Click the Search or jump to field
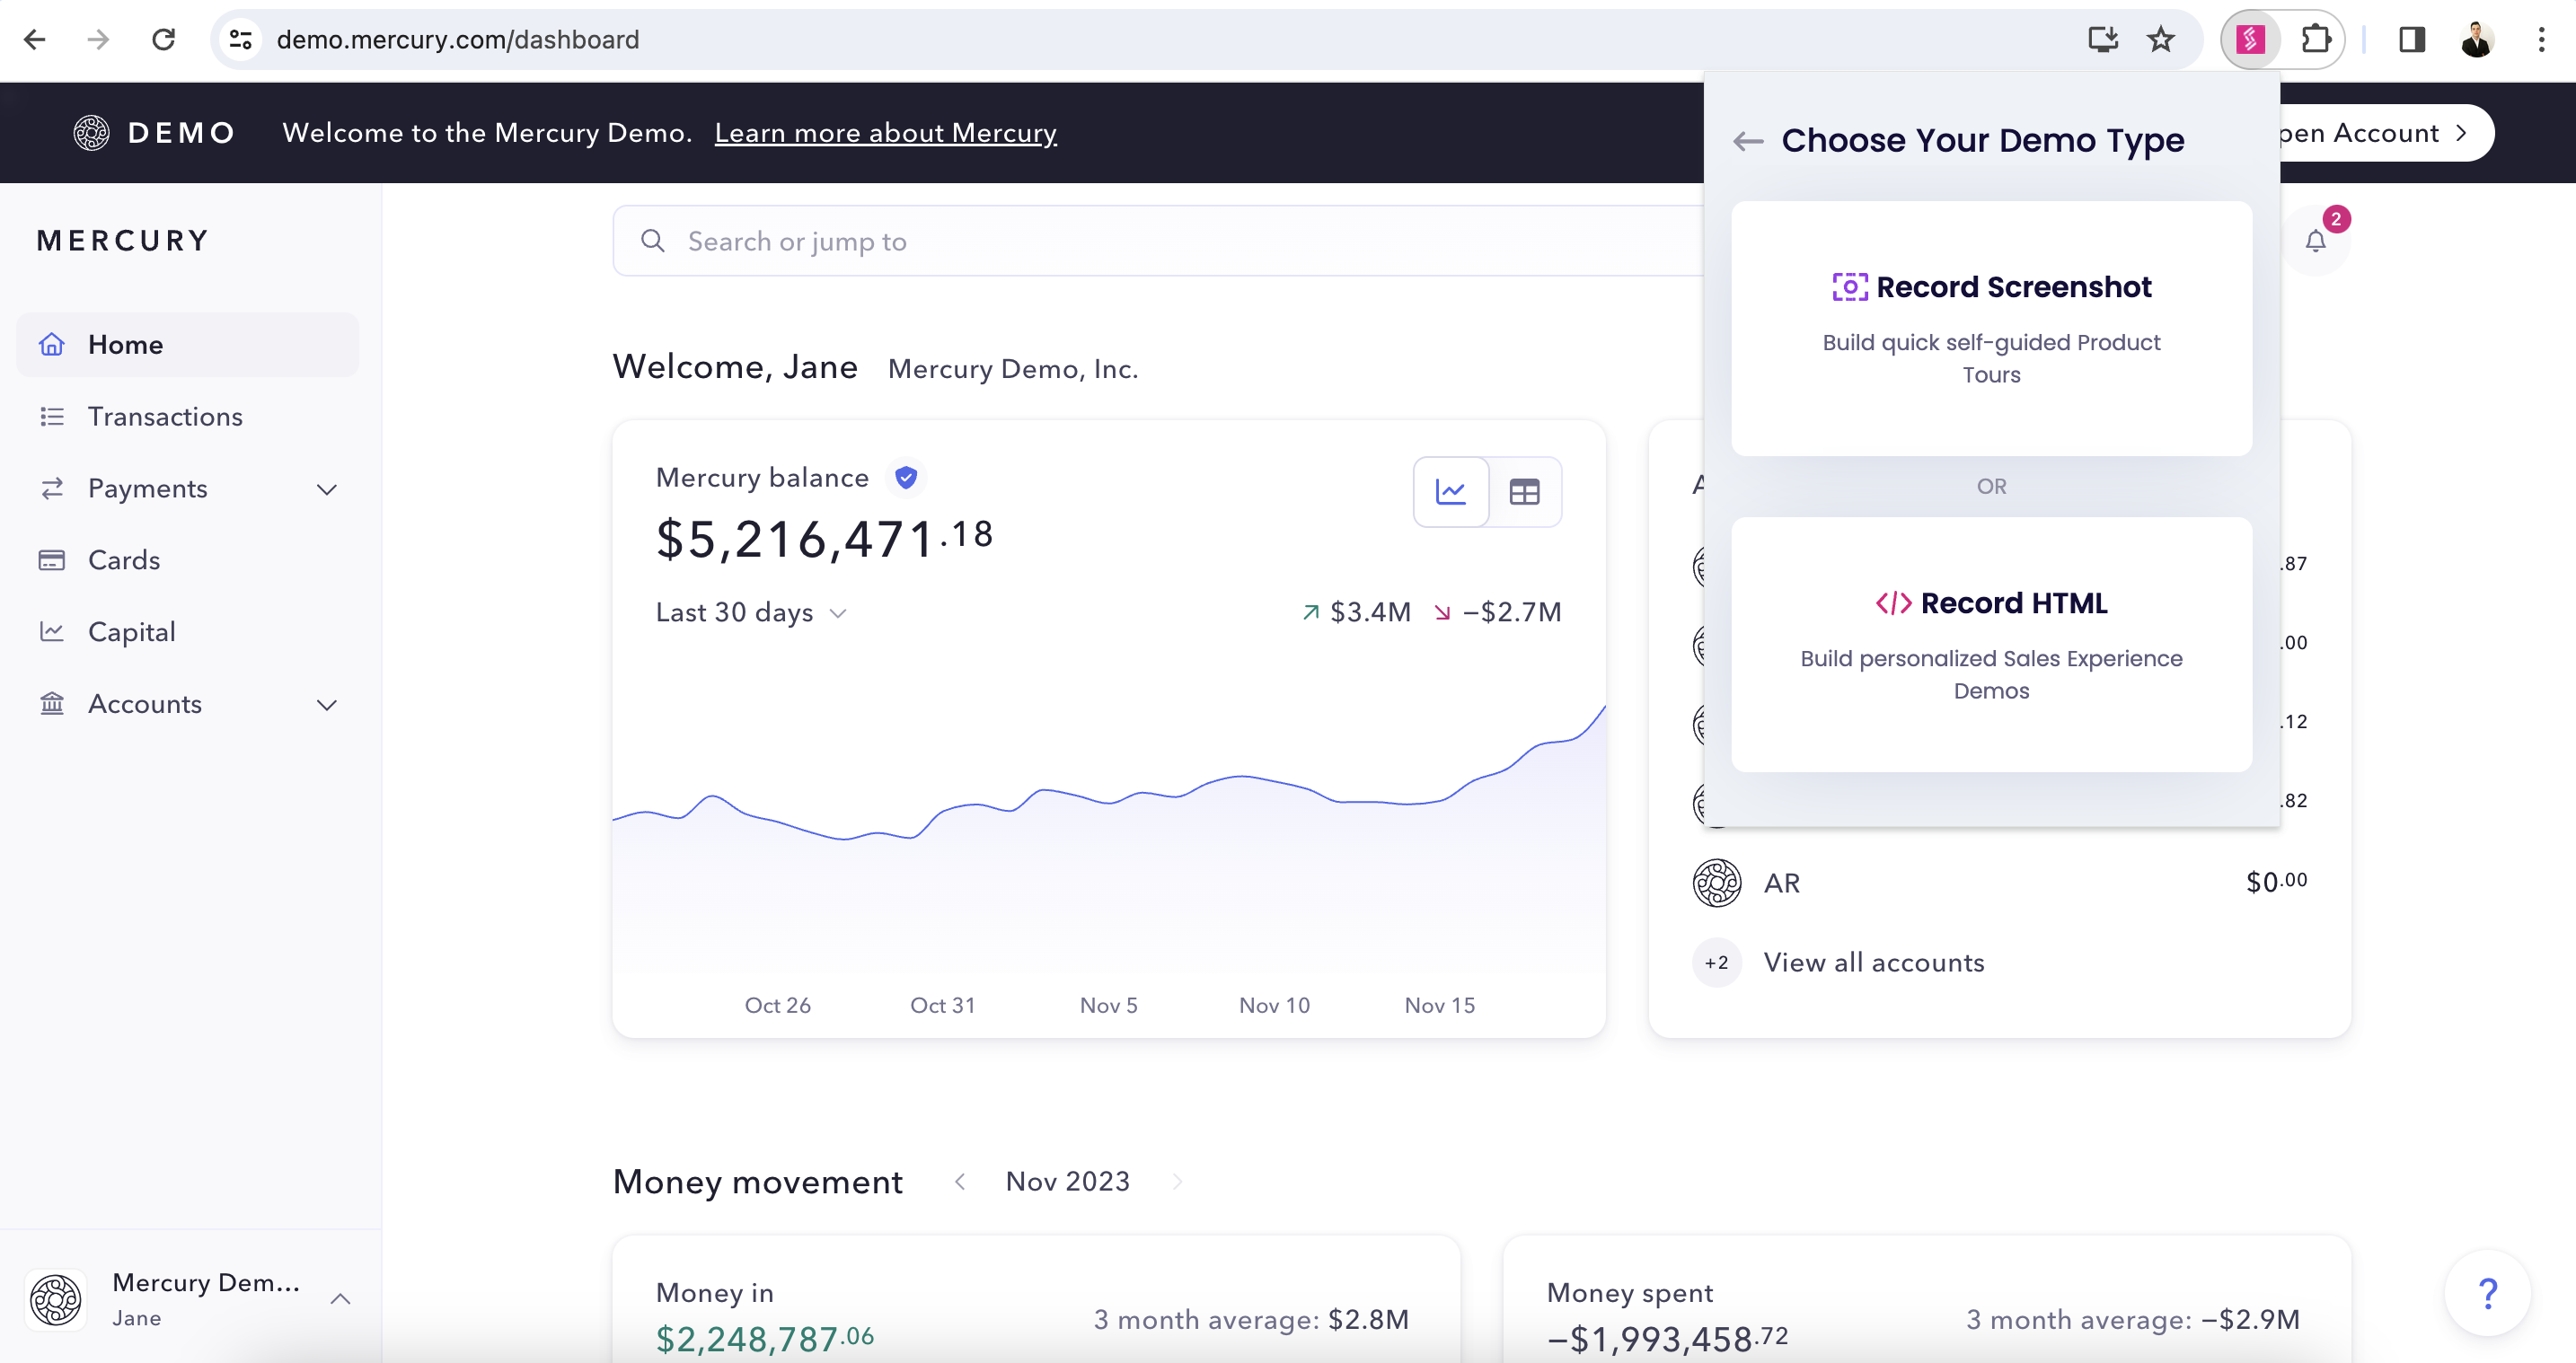The height and width of the screenshot is (1363, 2576). pos(1160,241)
